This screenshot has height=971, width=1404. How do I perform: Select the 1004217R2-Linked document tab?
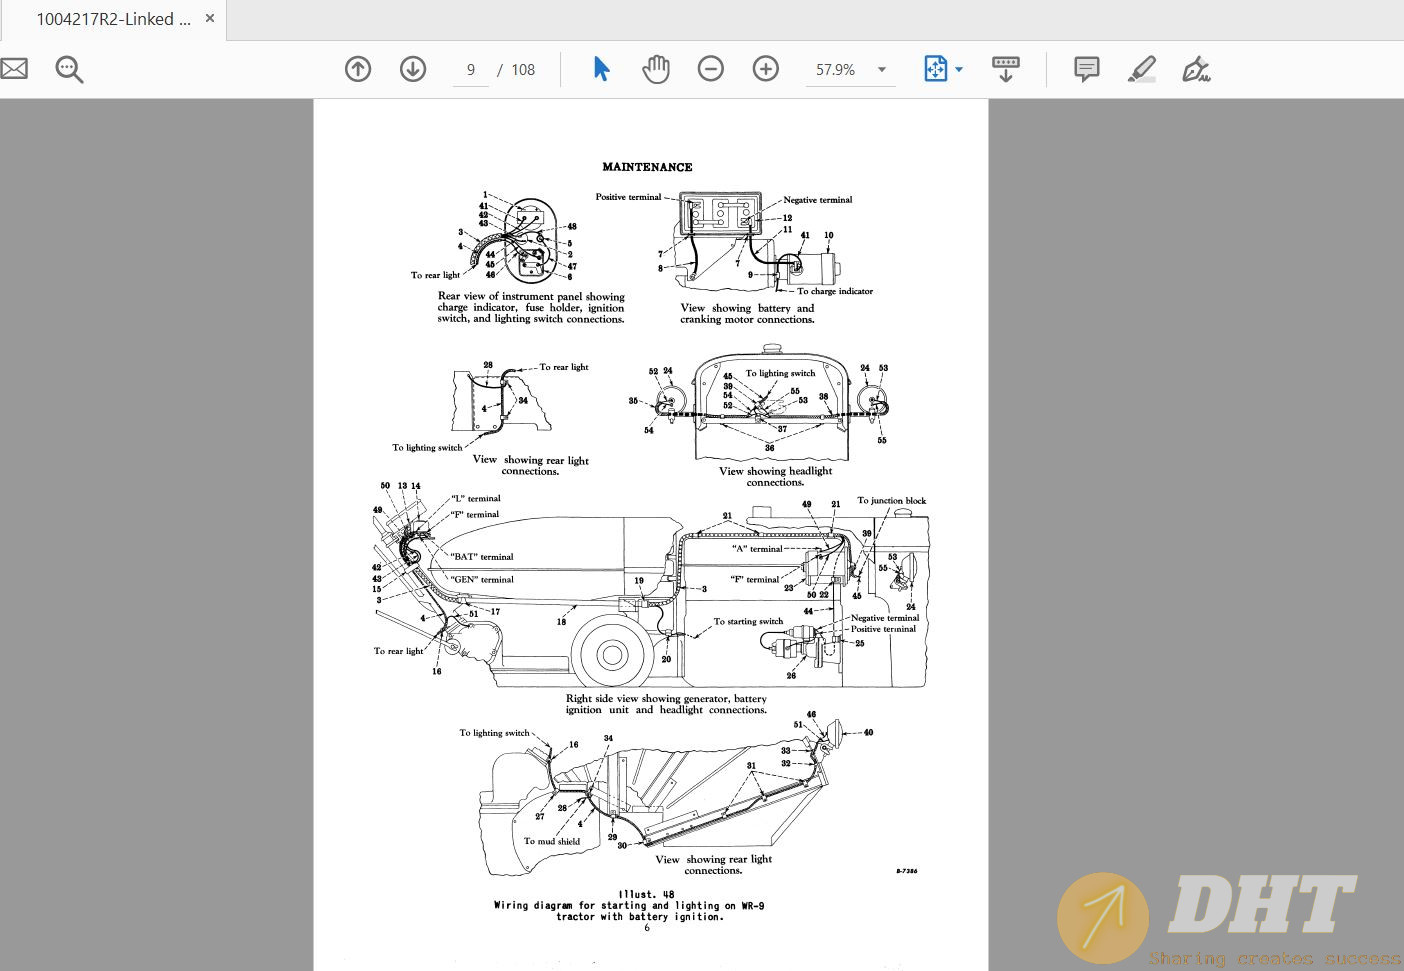113,19
